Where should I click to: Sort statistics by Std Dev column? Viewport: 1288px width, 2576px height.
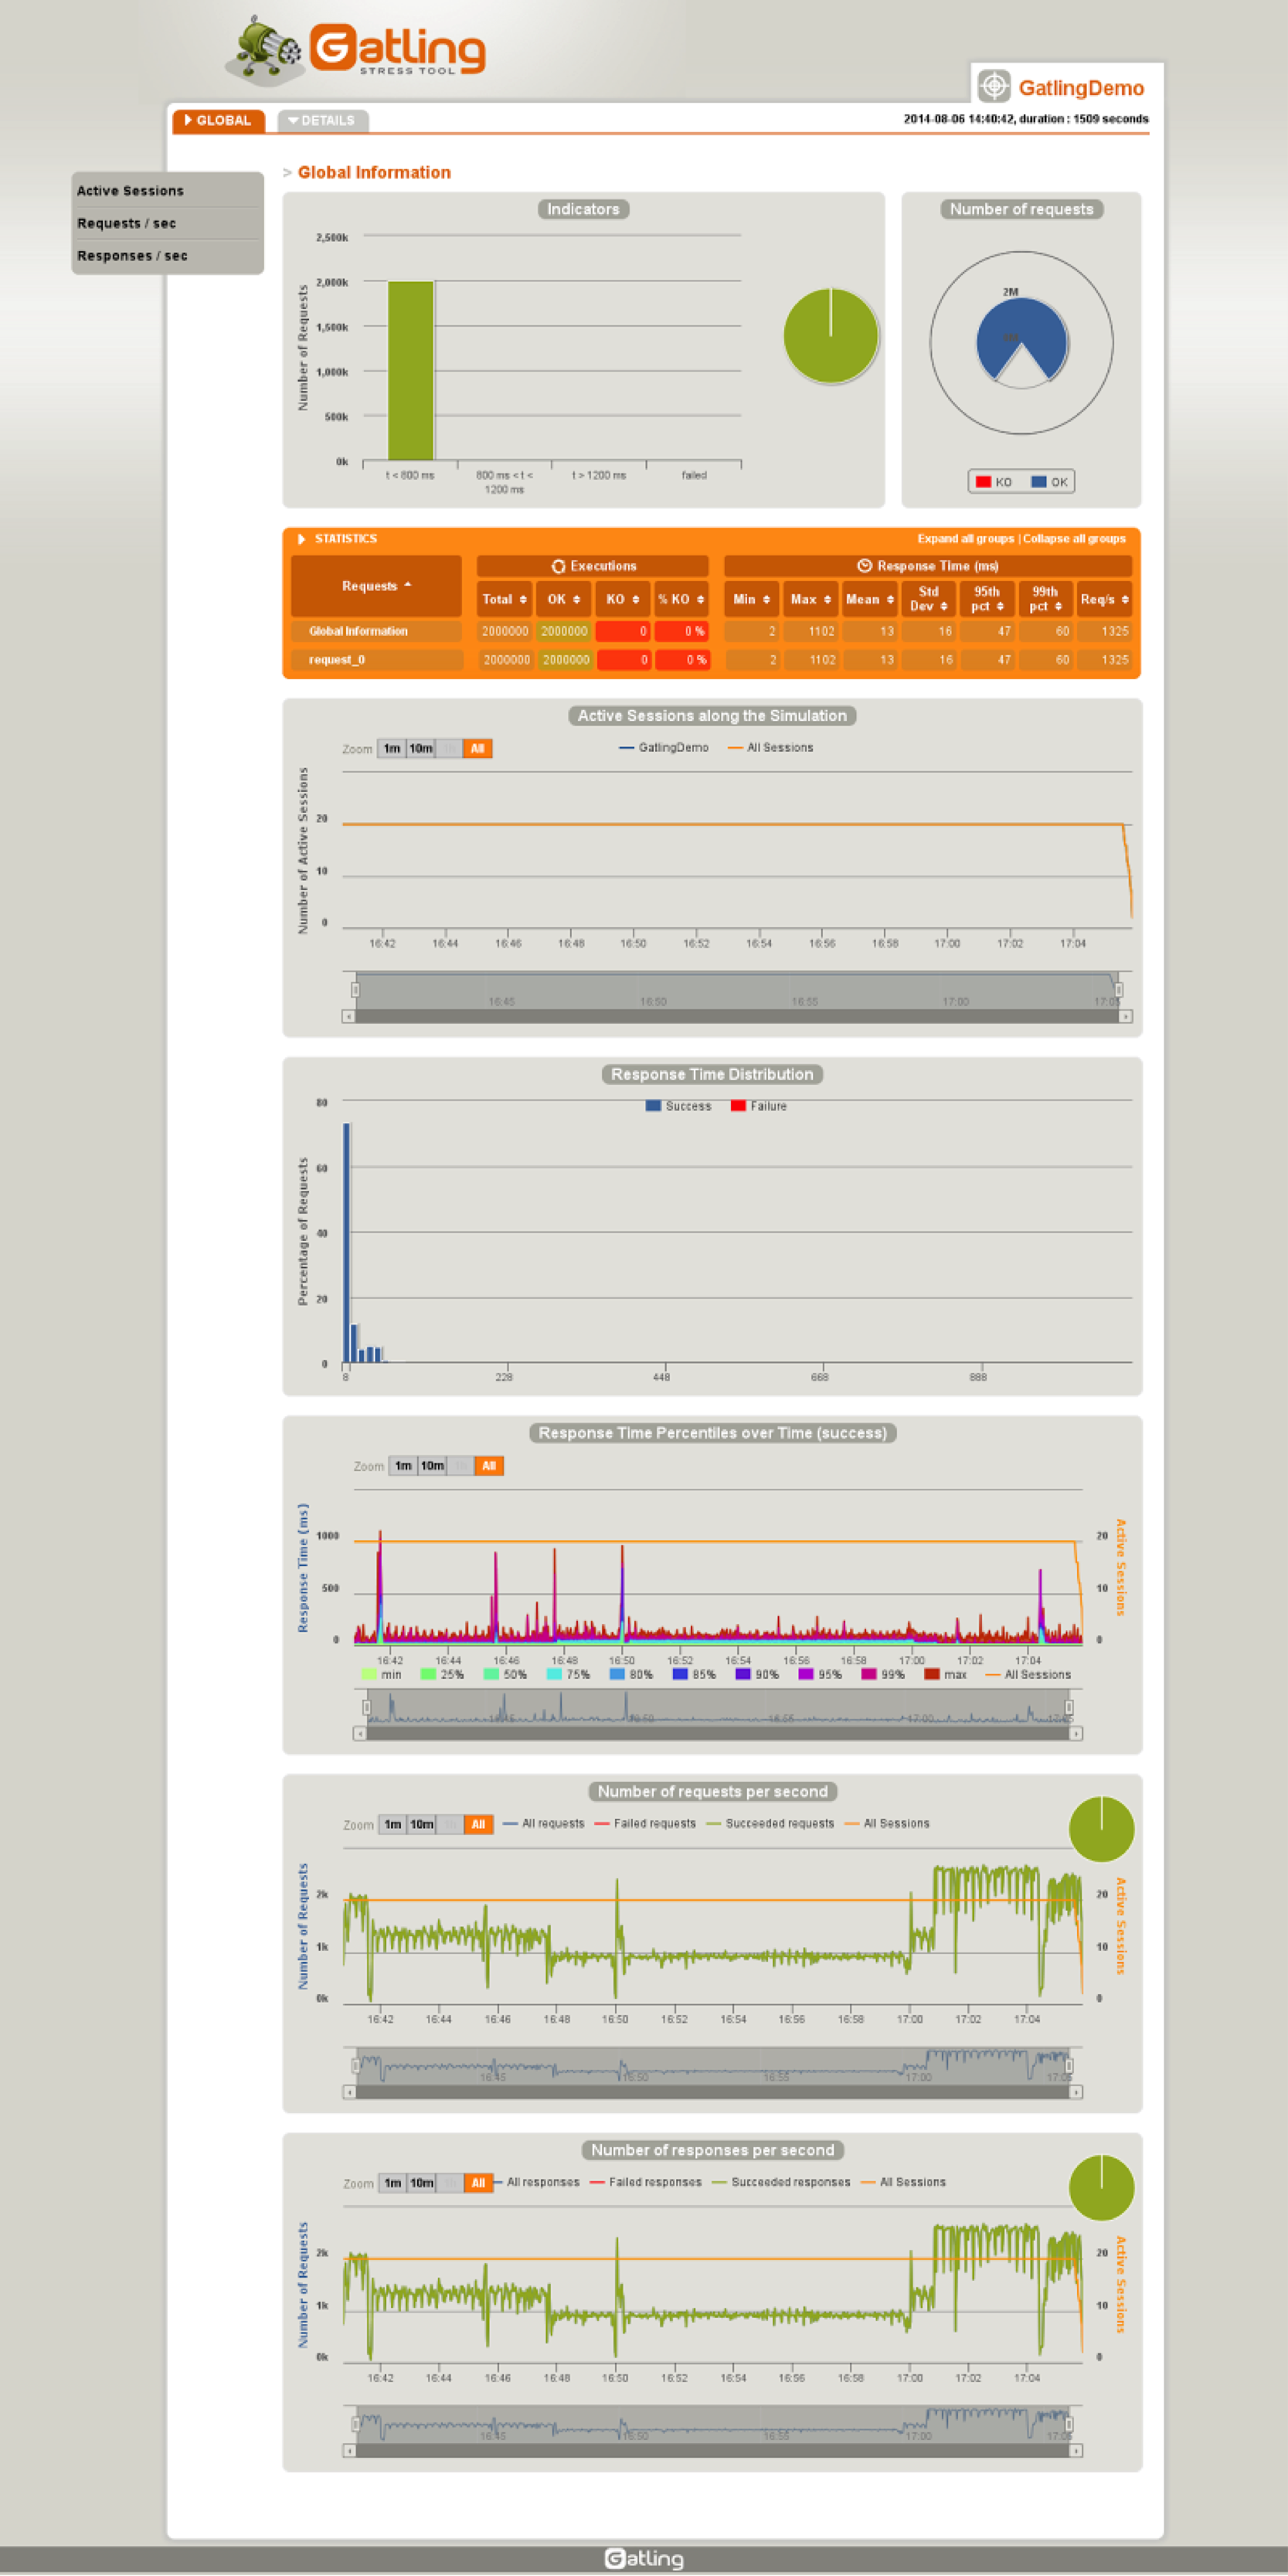928,600
